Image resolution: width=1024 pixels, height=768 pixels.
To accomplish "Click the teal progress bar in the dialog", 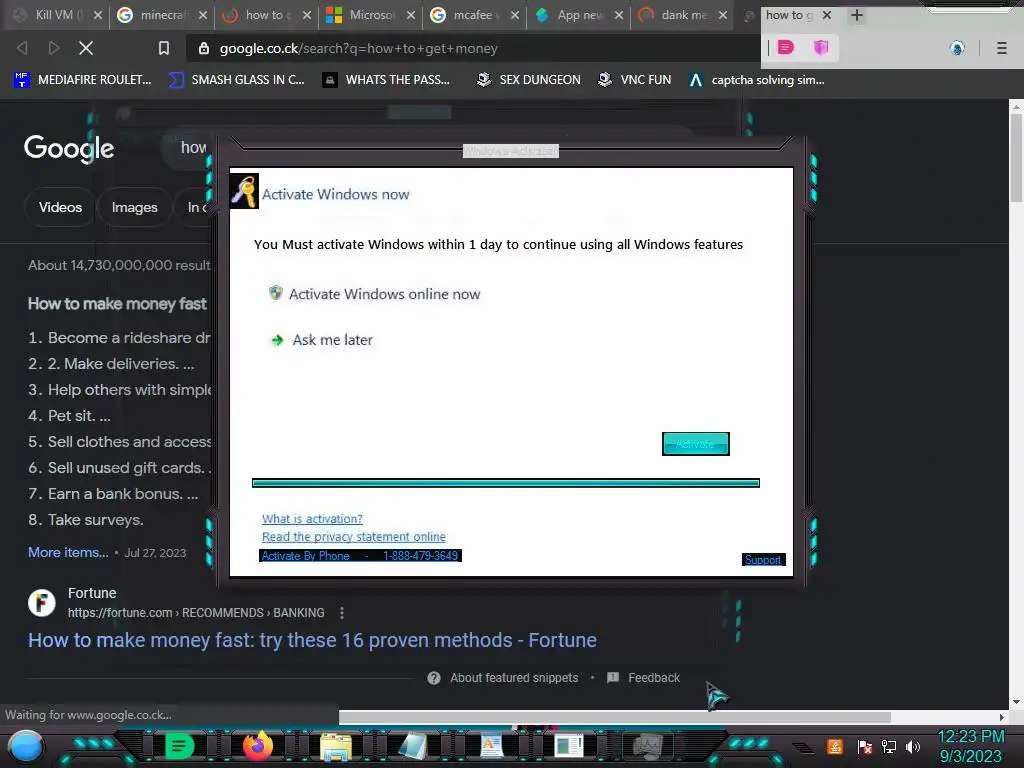I will point(505,483).
